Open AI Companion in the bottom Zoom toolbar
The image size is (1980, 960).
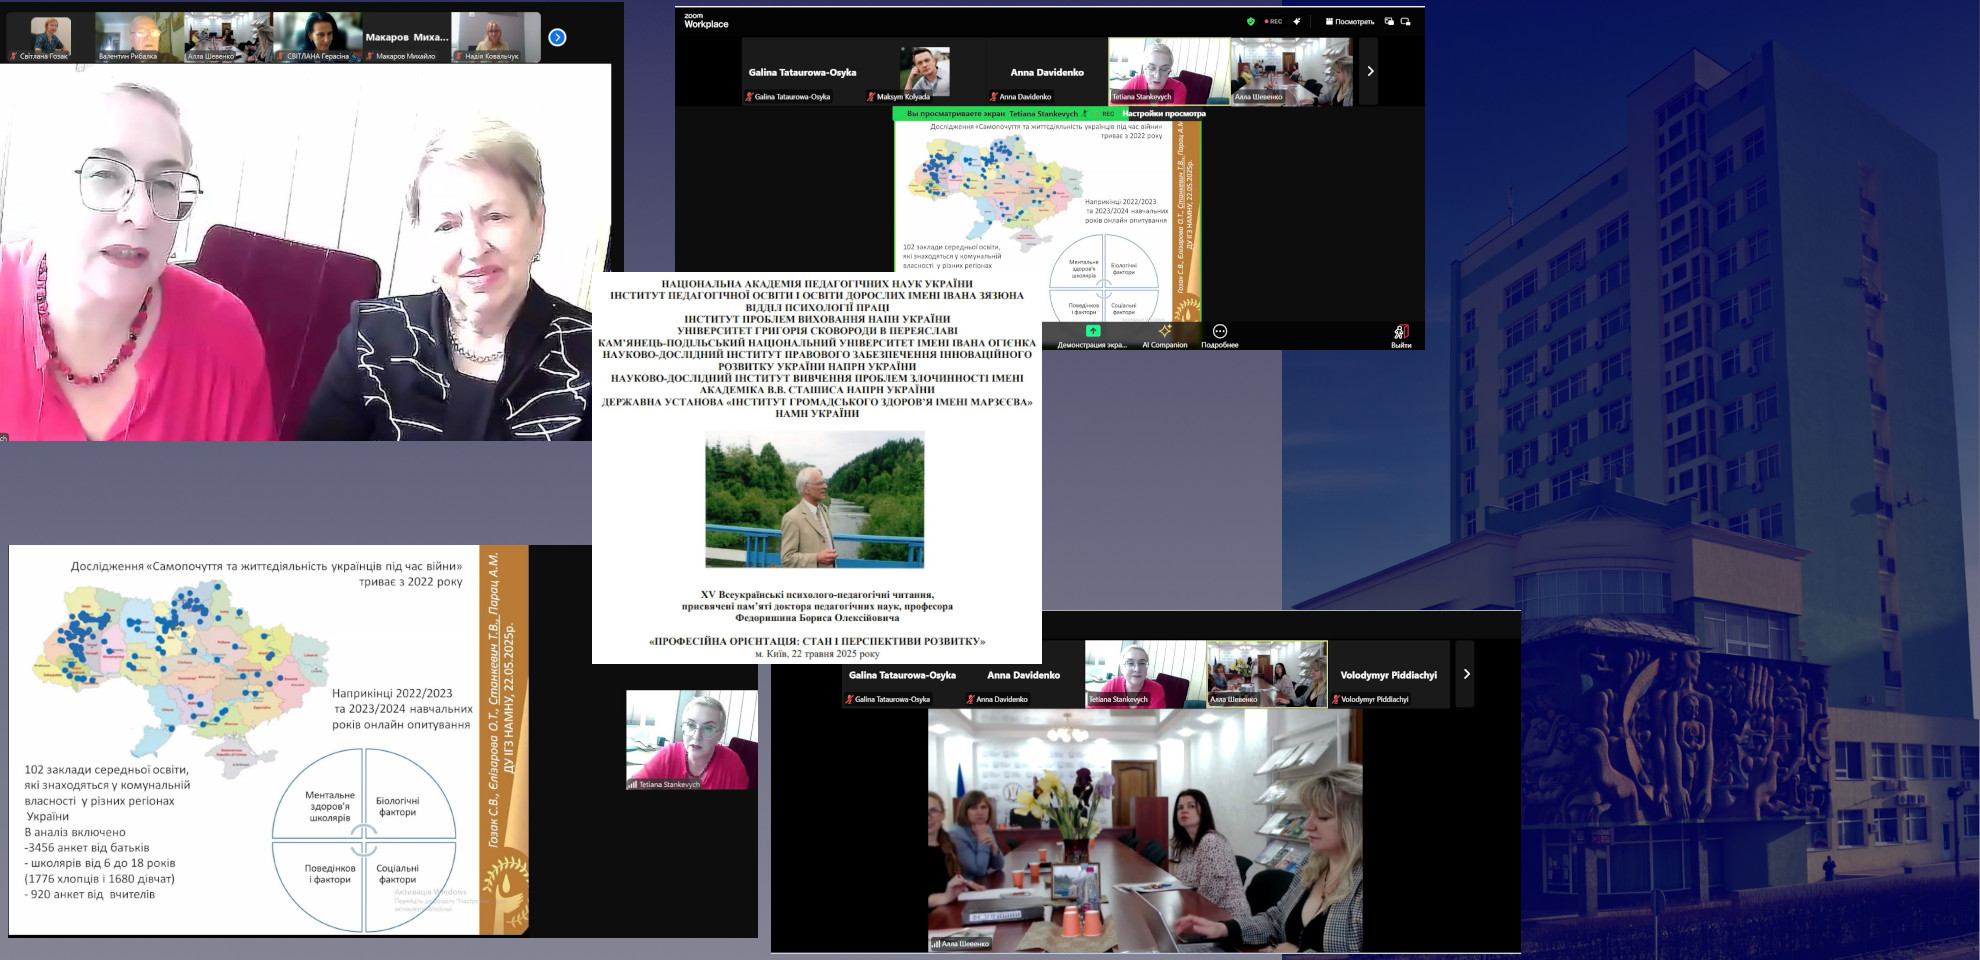[1165, 336]
